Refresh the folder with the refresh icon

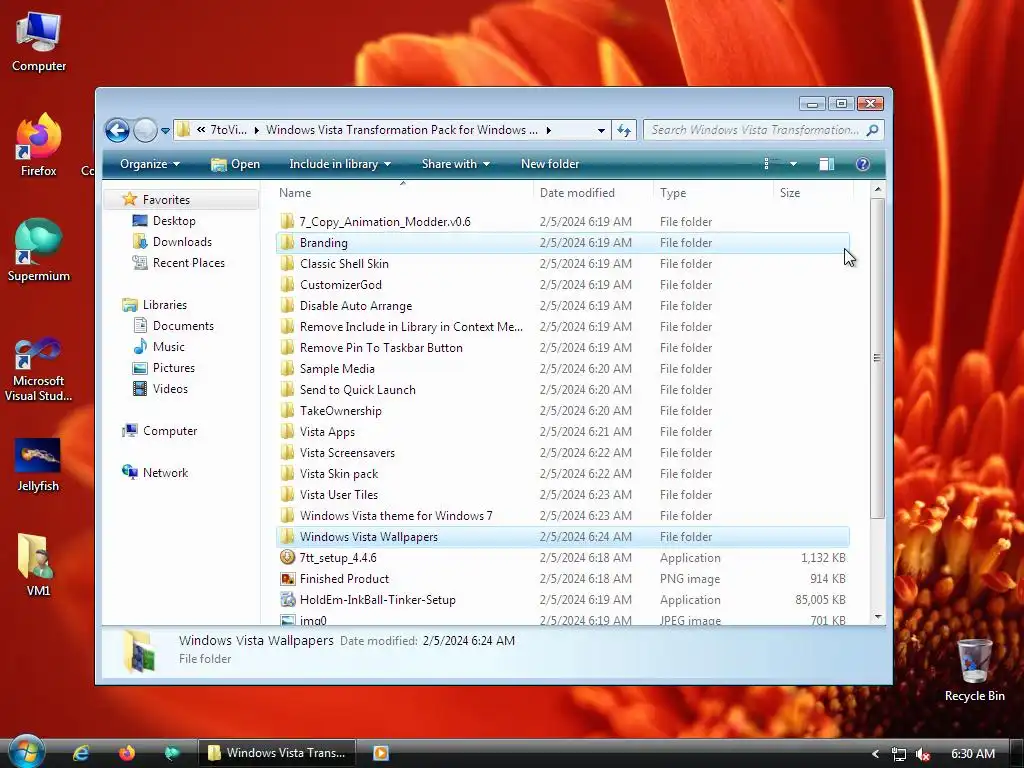pos(624,130)
